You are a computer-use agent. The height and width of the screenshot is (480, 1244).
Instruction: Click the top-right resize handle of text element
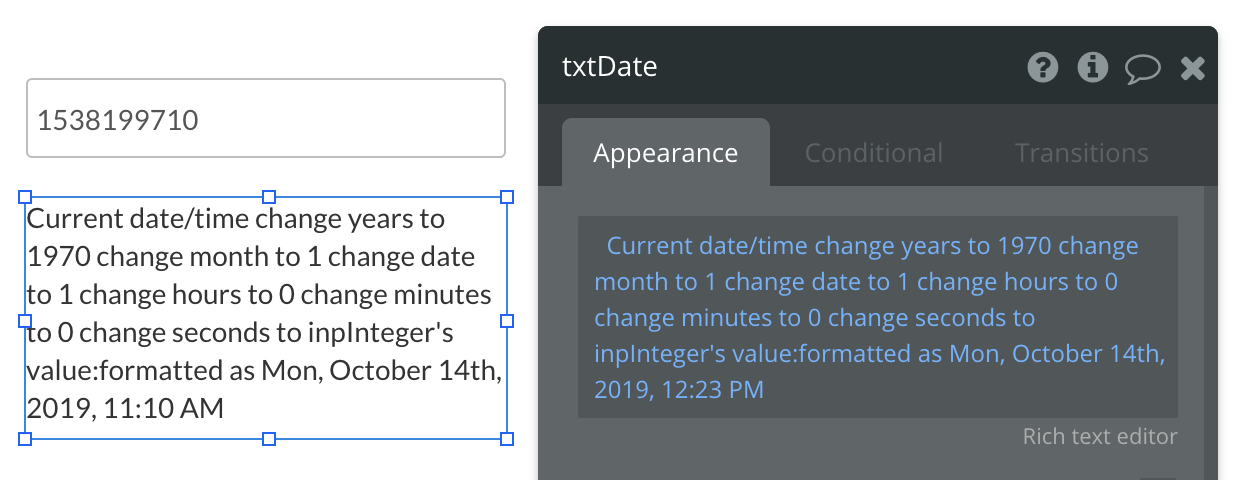507,197
